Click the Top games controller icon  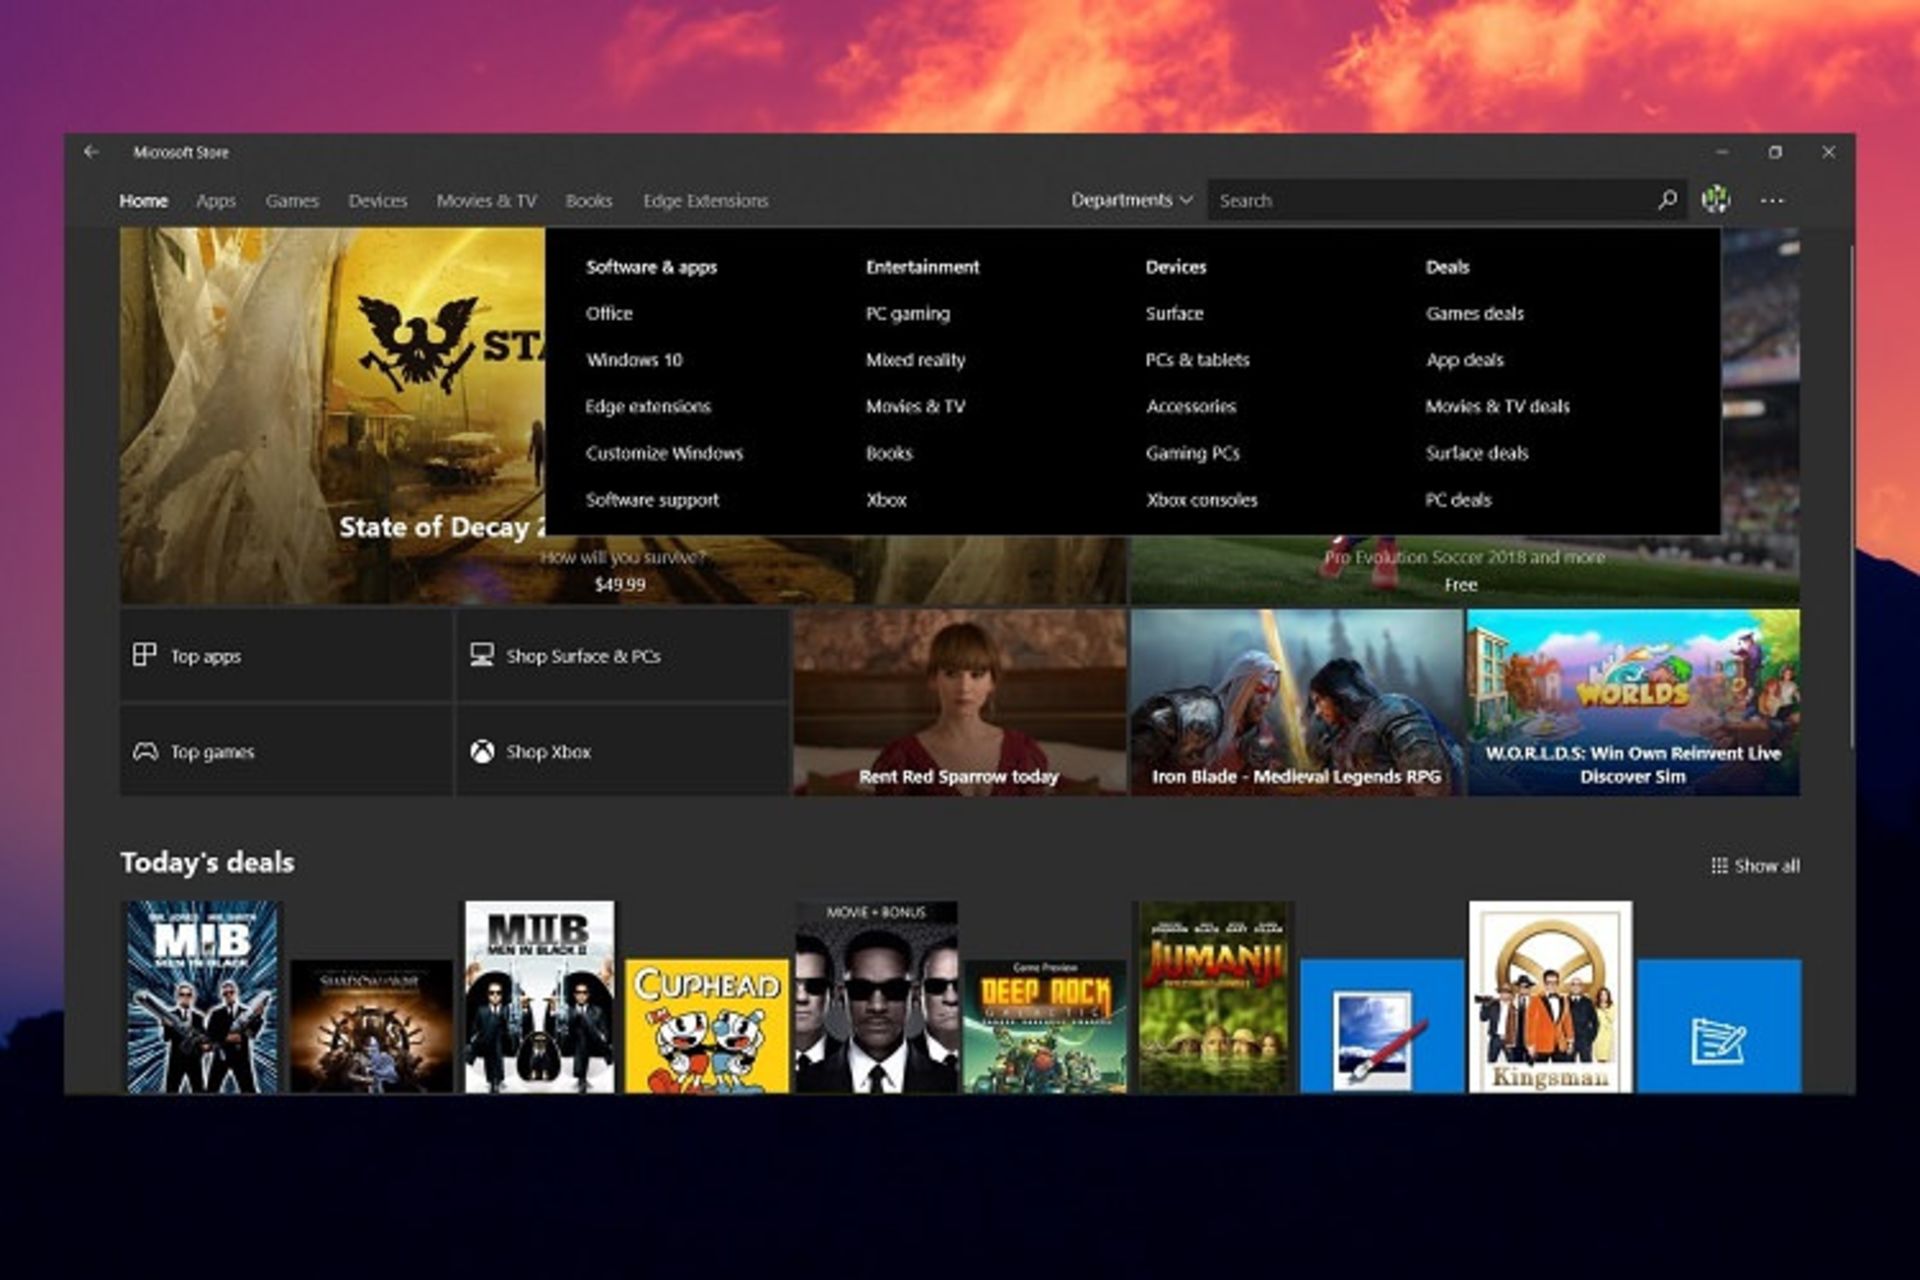coord(145,751)
